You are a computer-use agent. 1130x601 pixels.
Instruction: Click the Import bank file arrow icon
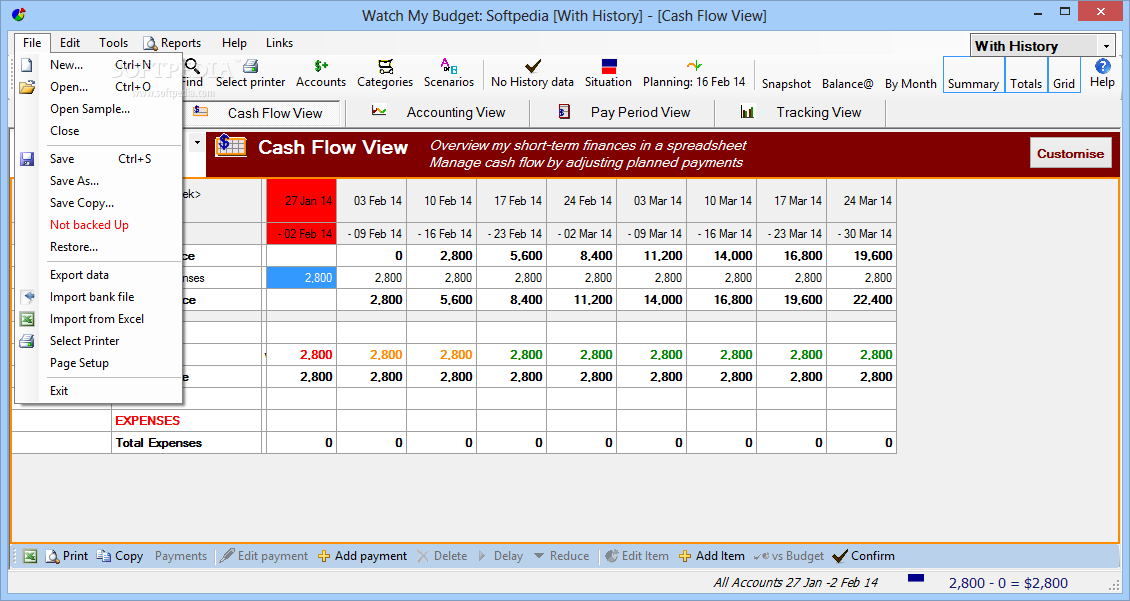click(27, 297)
